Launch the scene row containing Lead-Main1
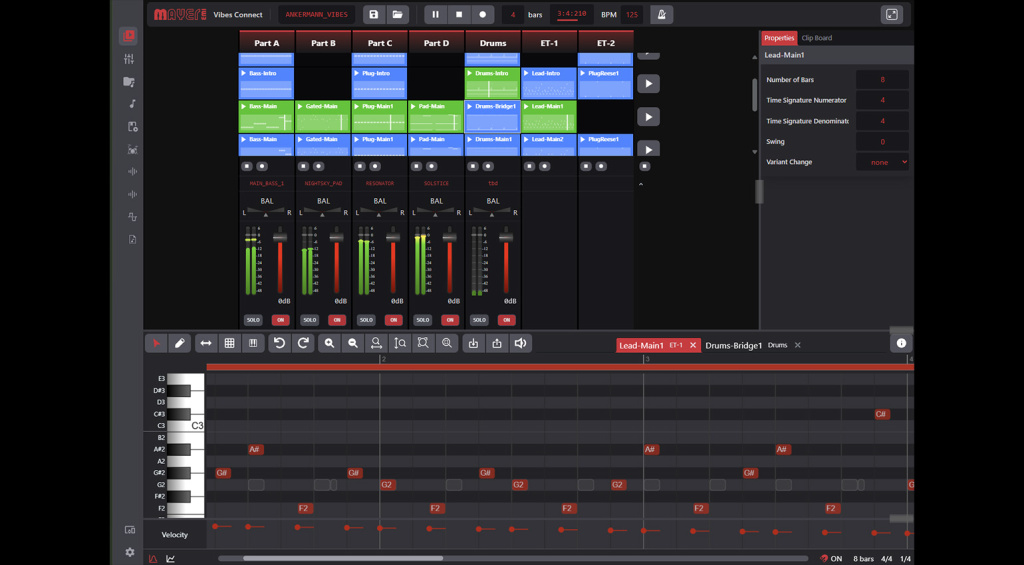 (648, 117)
